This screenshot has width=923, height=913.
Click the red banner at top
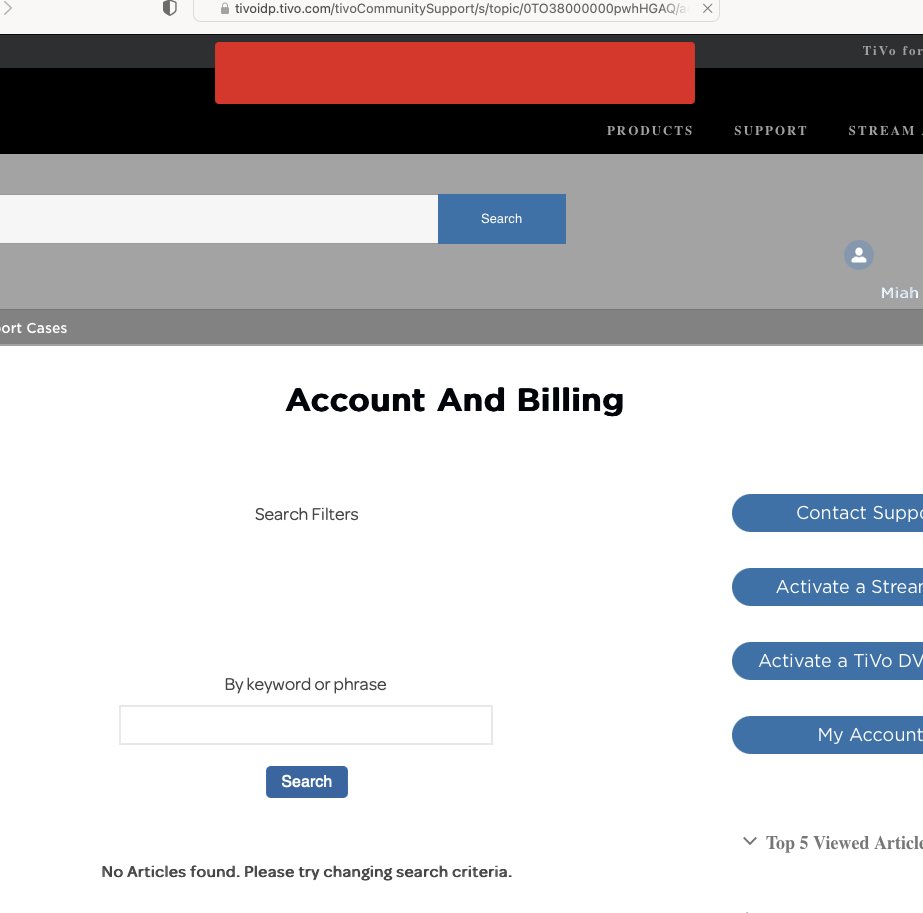tap(454, 73)
